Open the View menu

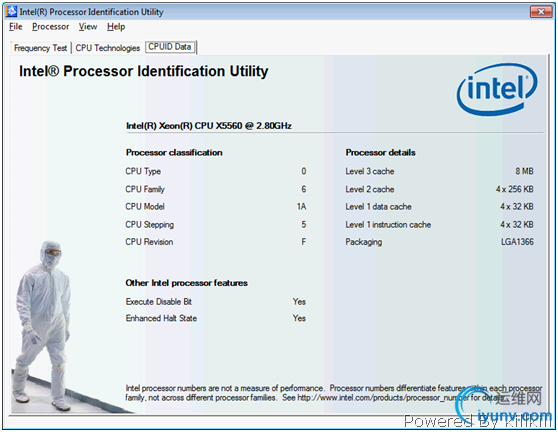(x=88, y=27)
